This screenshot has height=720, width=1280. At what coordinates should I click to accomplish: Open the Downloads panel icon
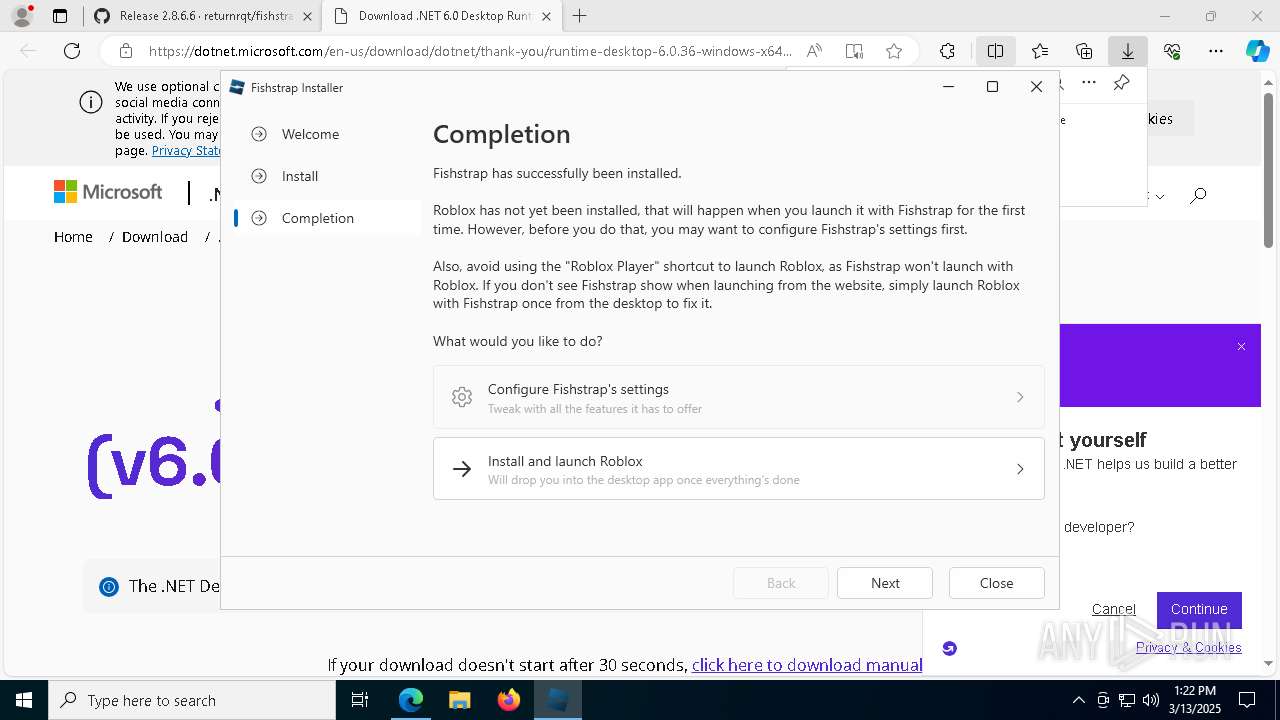1127,51
